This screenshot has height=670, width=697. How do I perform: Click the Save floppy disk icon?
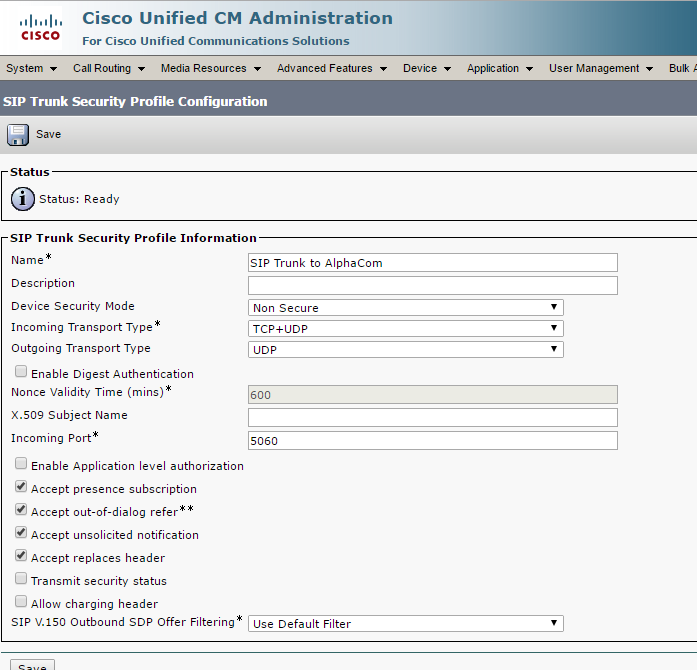(x=18, y=134)
